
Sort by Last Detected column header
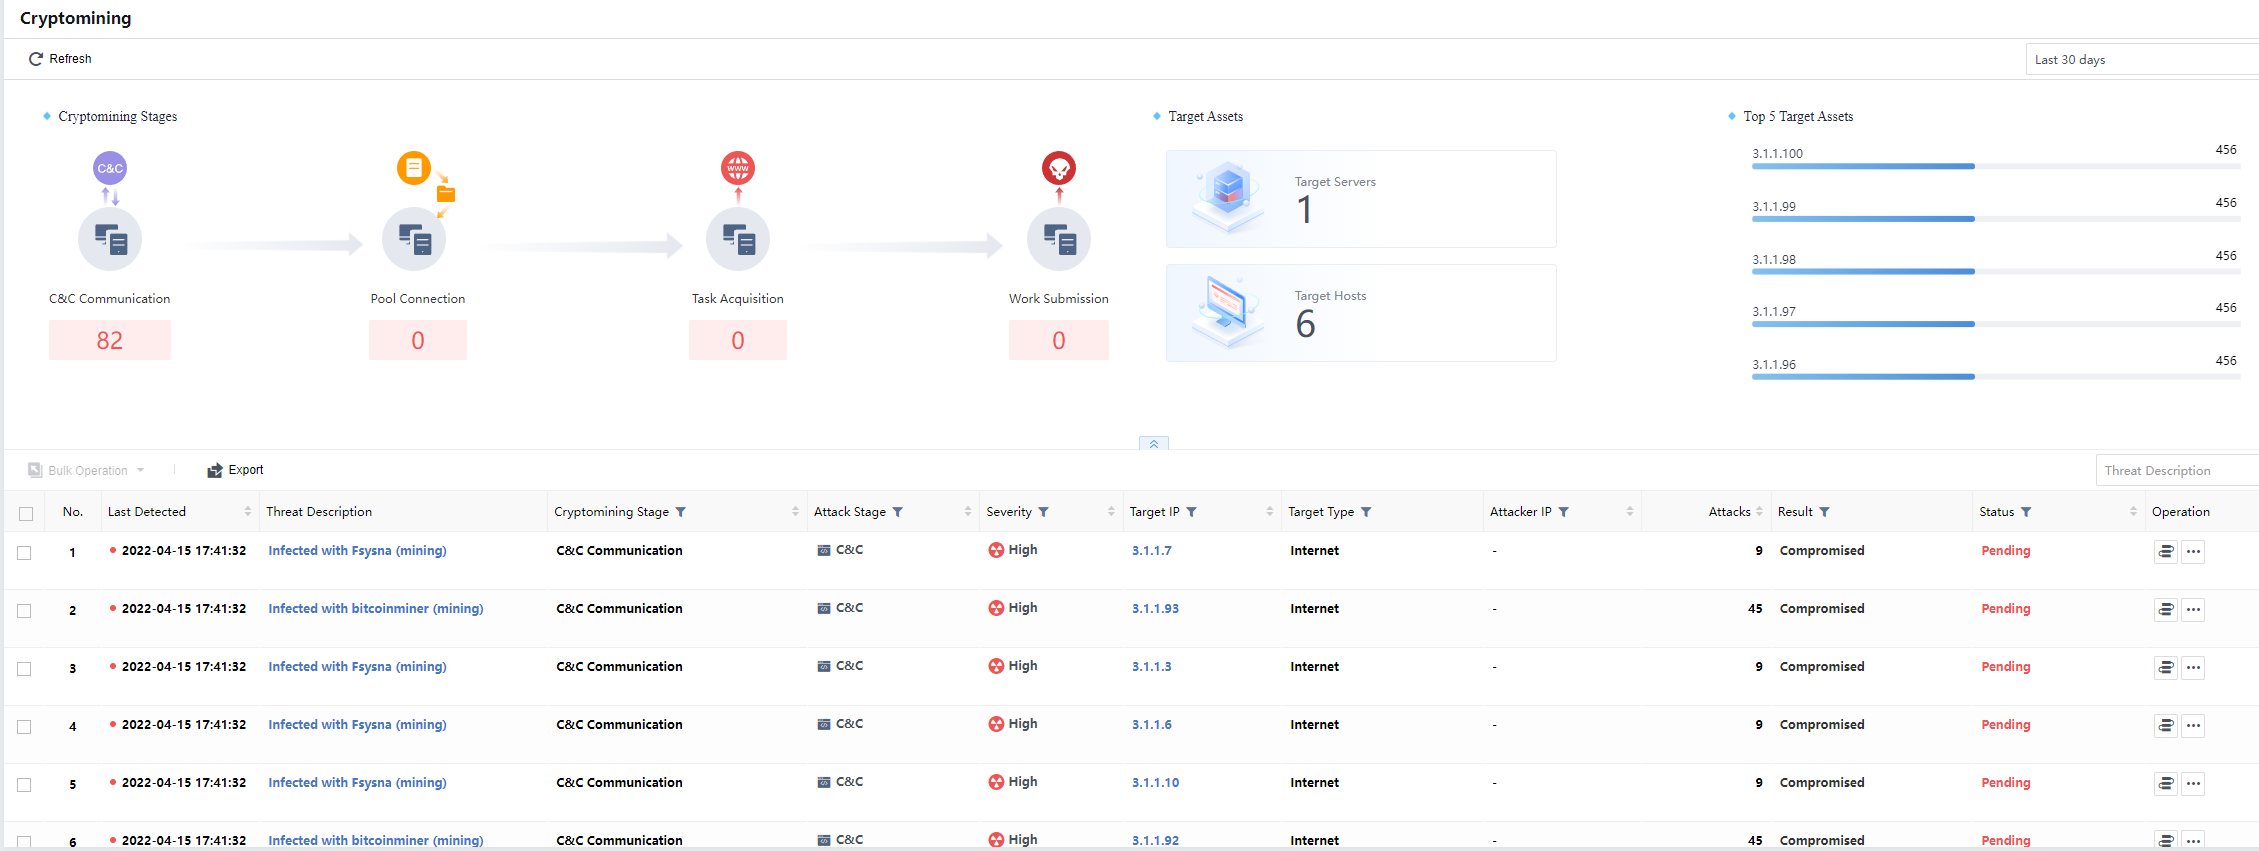tap(147, 512)
